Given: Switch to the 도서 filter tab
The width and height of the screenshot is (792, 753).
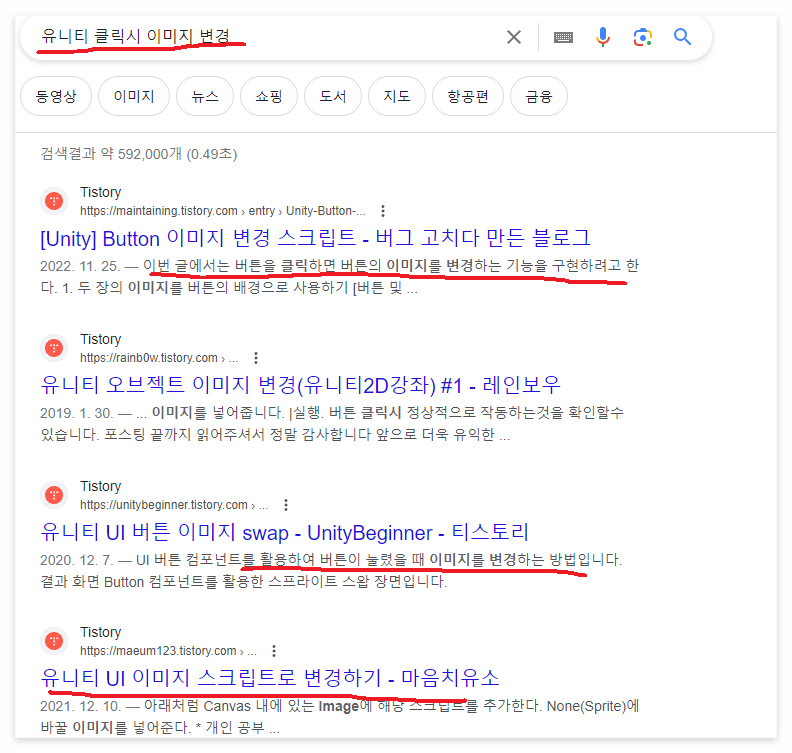Looking at the screenshot, I should (333, 96).
